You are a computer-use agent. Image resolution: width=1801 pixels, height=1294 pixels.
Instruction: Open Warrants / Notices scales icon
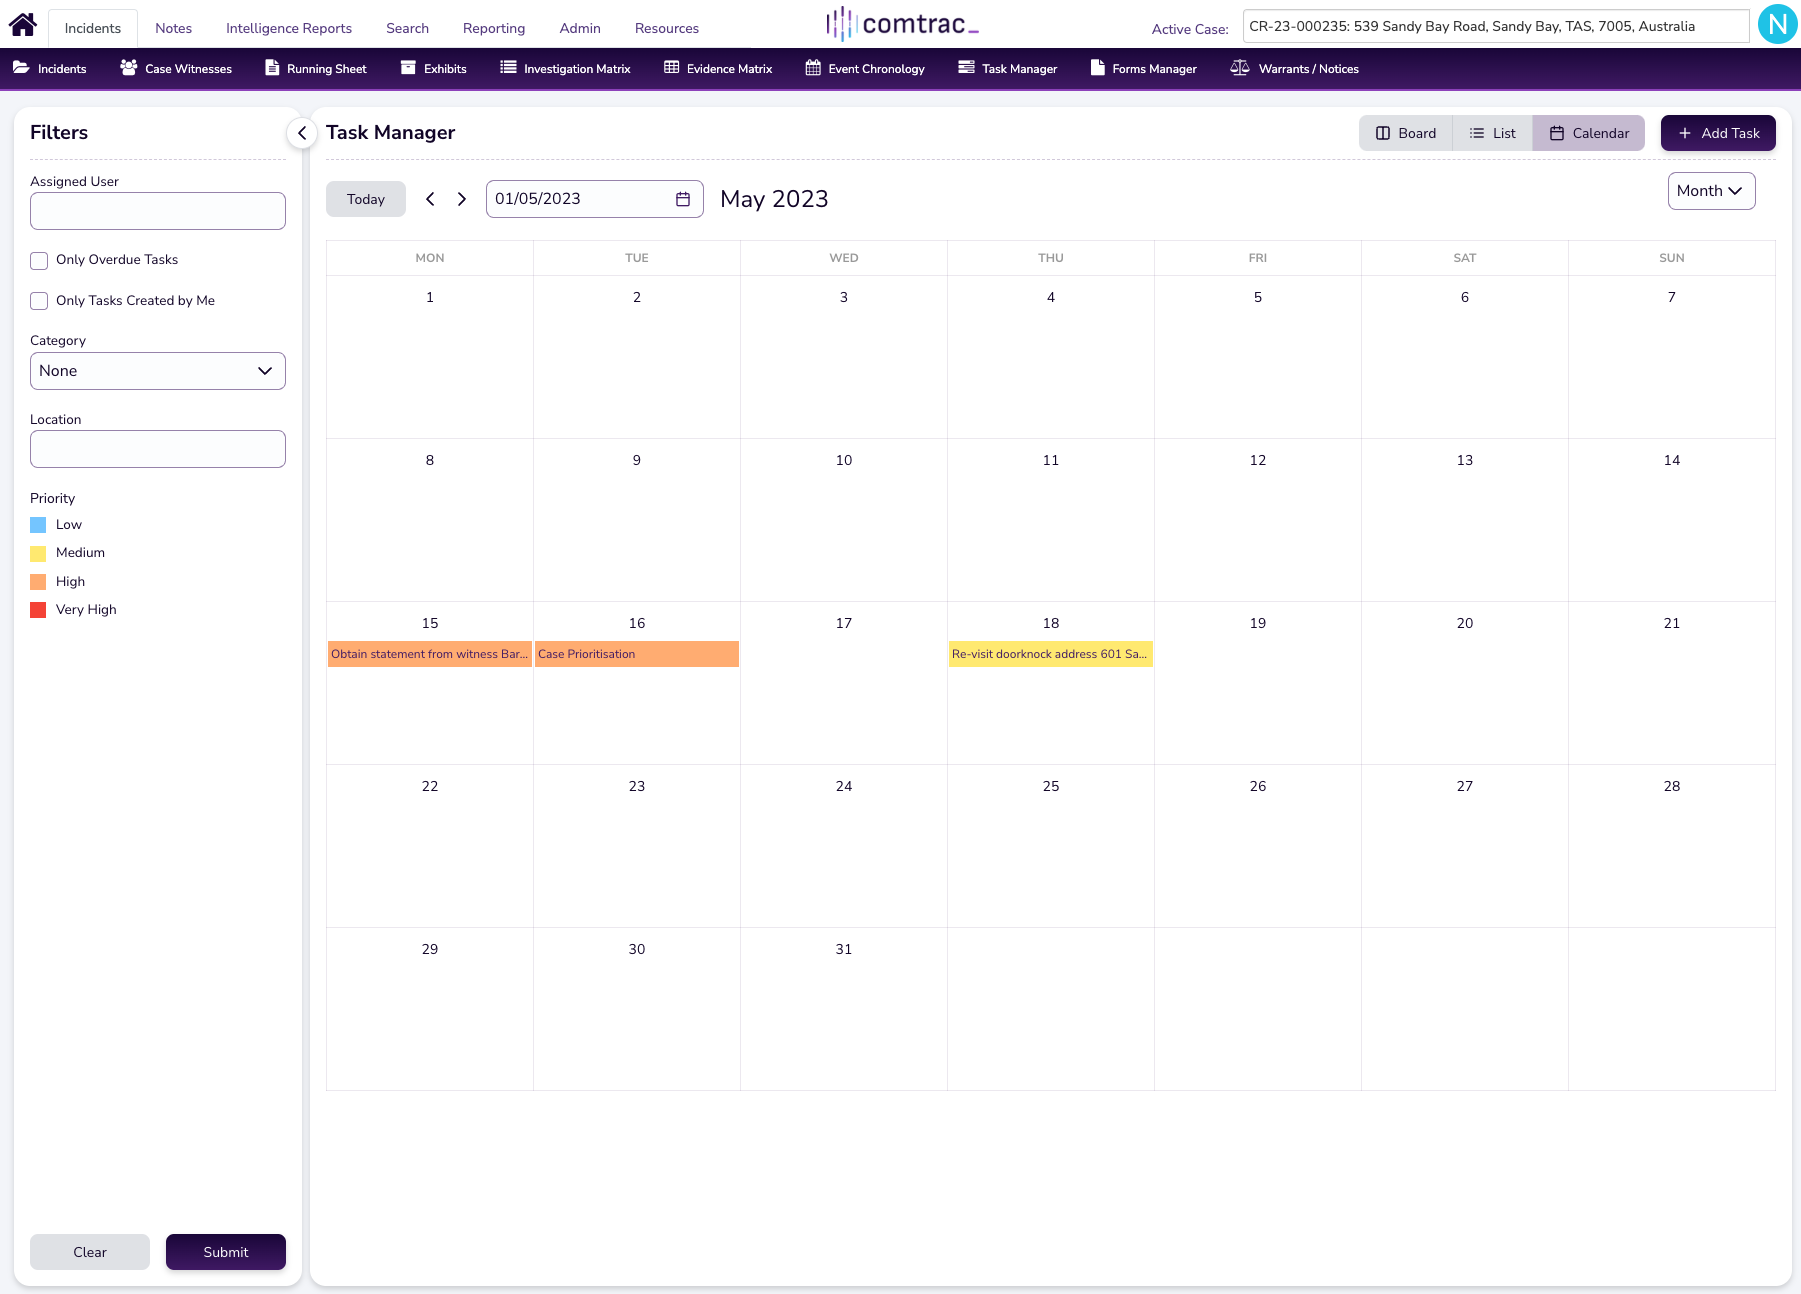click(x=1240, y=68)
